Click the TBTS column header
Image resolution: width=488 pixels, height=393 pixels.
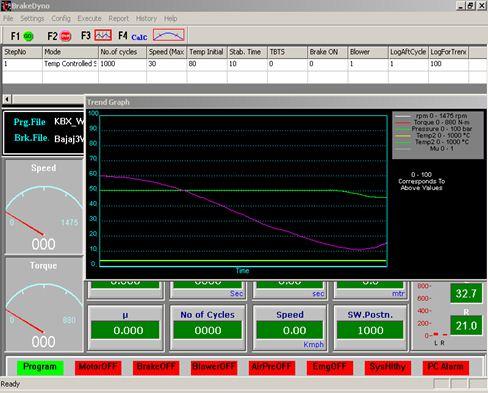287,52
